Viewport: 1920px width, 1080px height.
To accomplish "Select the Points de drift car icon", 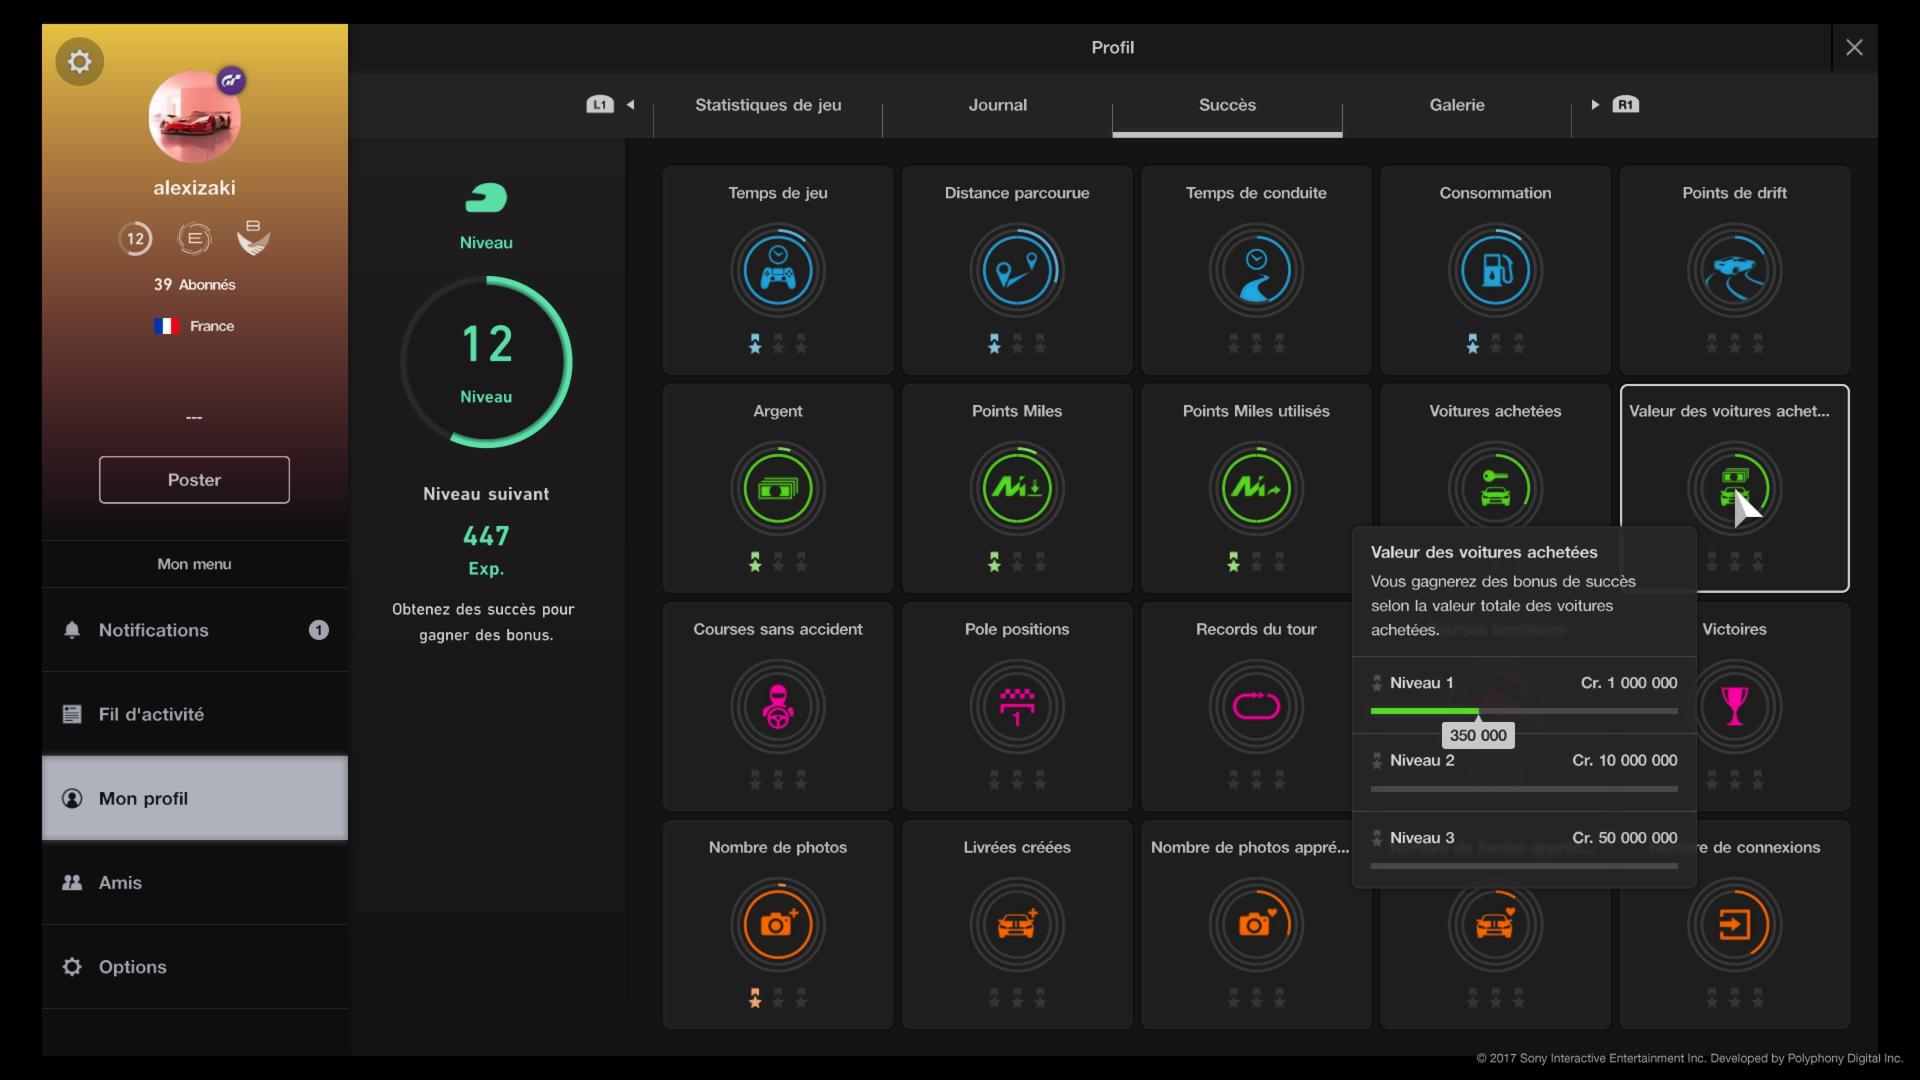I will 1734,270.
